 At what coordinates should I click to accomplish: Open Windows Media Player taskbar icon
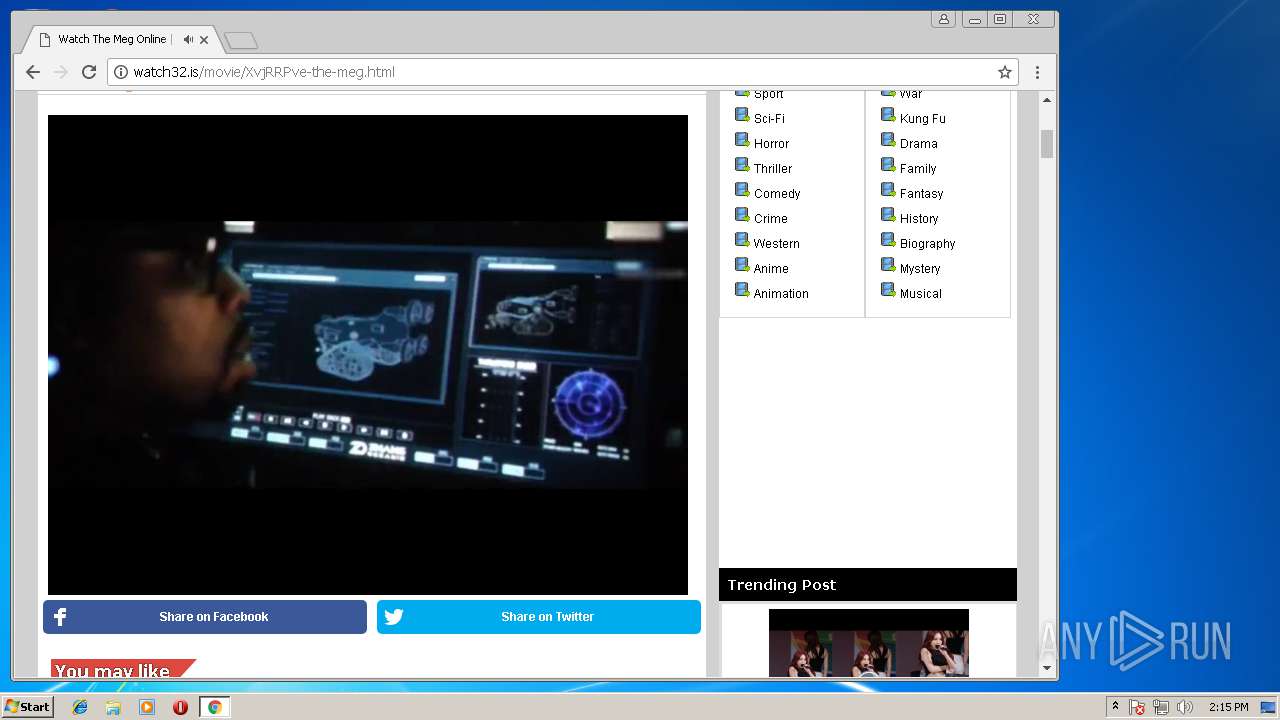coord(147,707)
